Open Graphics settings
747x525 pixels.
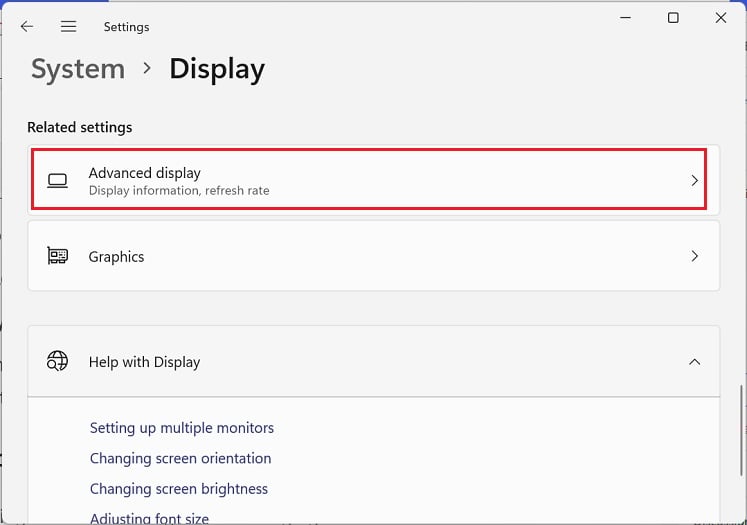[370, 256]
